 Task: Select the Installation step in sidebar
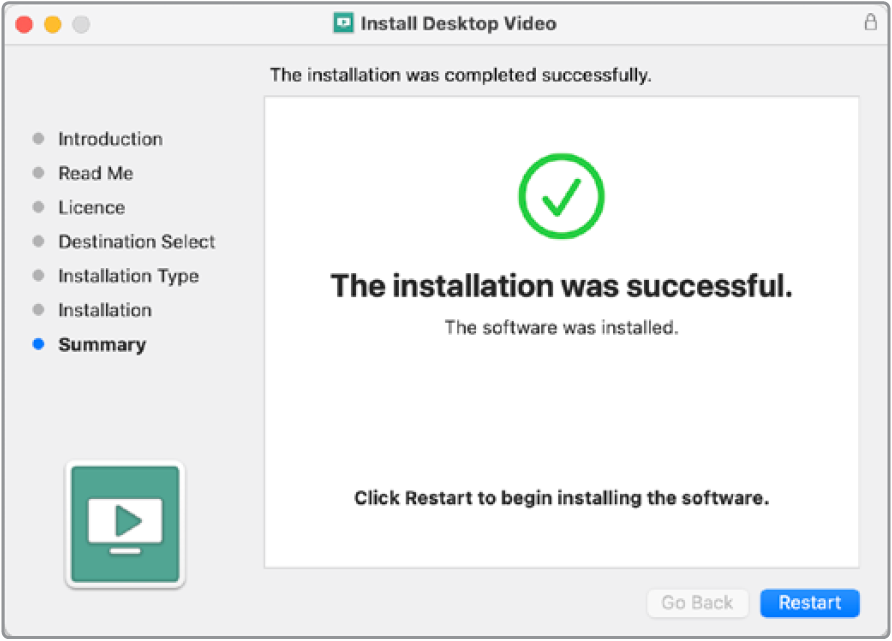105,310
